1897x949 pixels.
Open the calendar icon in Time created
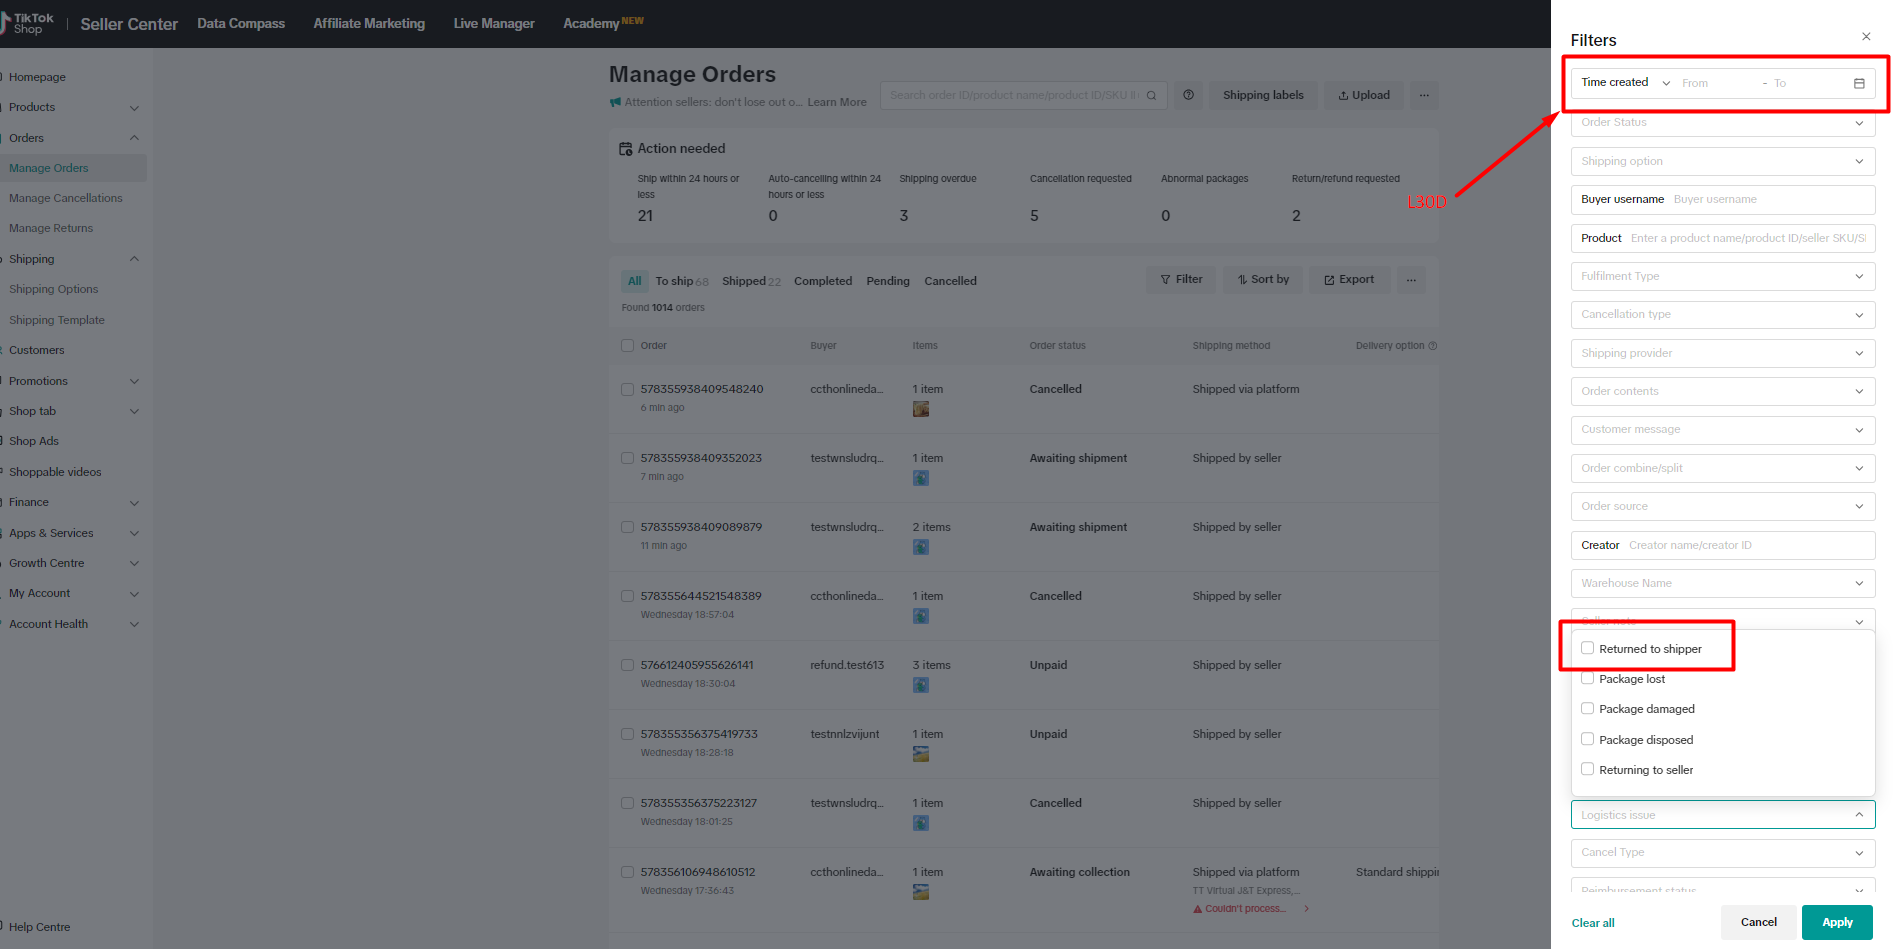1859,83
